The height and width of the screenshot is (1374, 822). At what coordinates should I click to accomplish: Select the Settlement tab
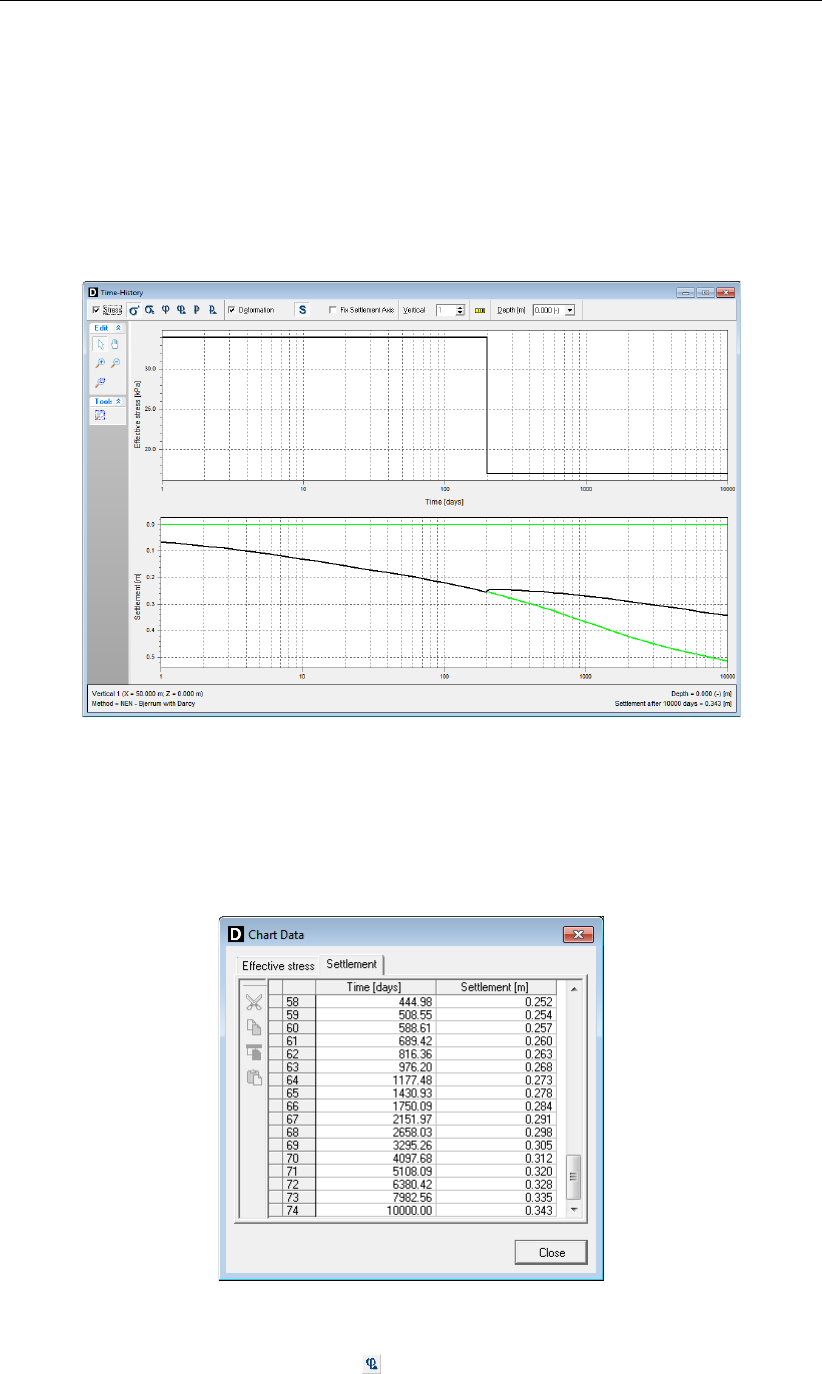(x=352, y=964)
